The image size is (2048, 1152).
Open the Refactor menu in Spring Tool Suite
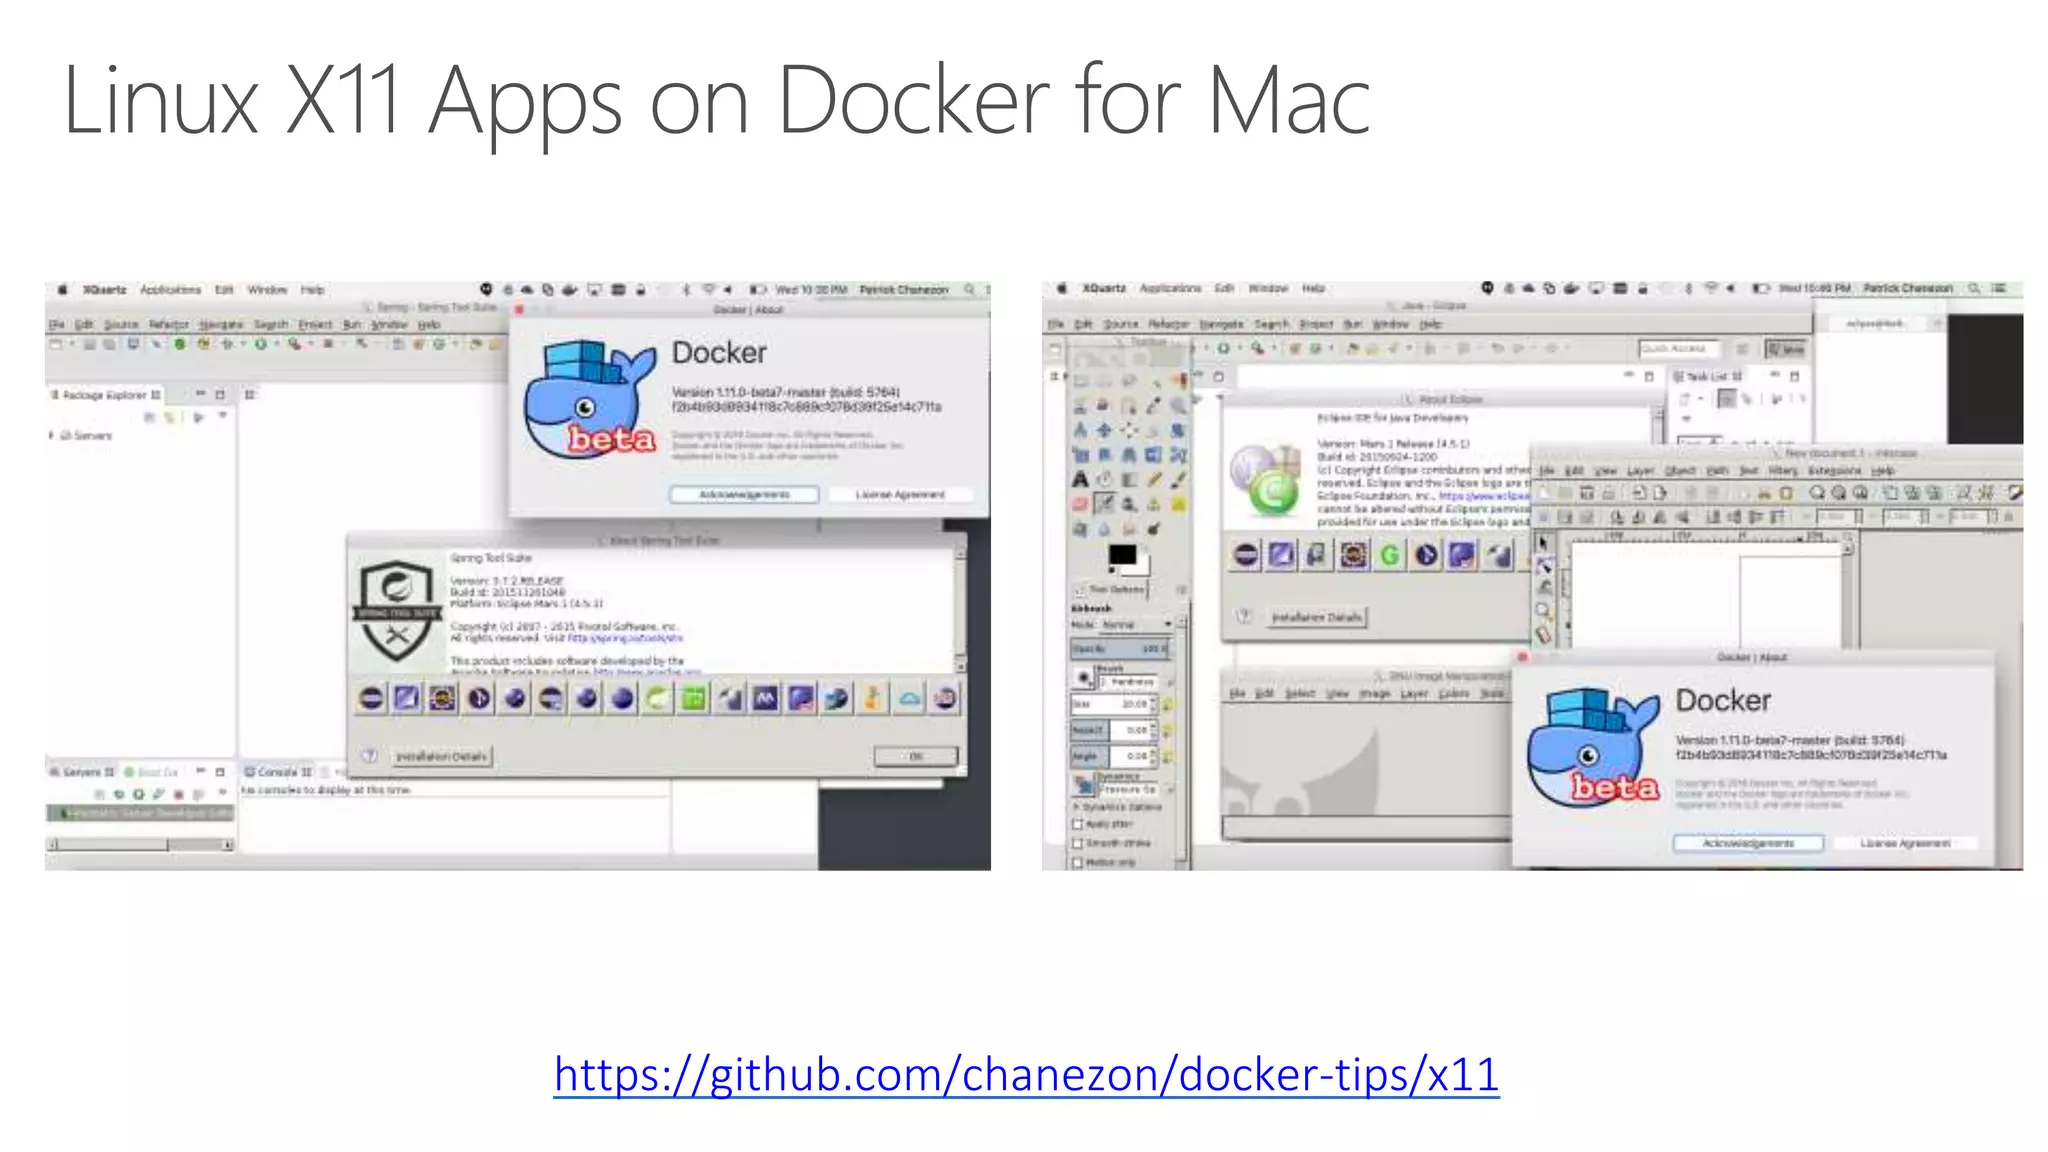[x=168, y=324]
